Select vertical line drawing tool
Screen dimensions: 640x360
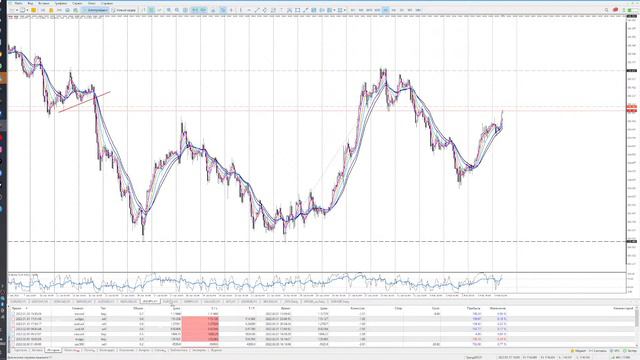241,10
